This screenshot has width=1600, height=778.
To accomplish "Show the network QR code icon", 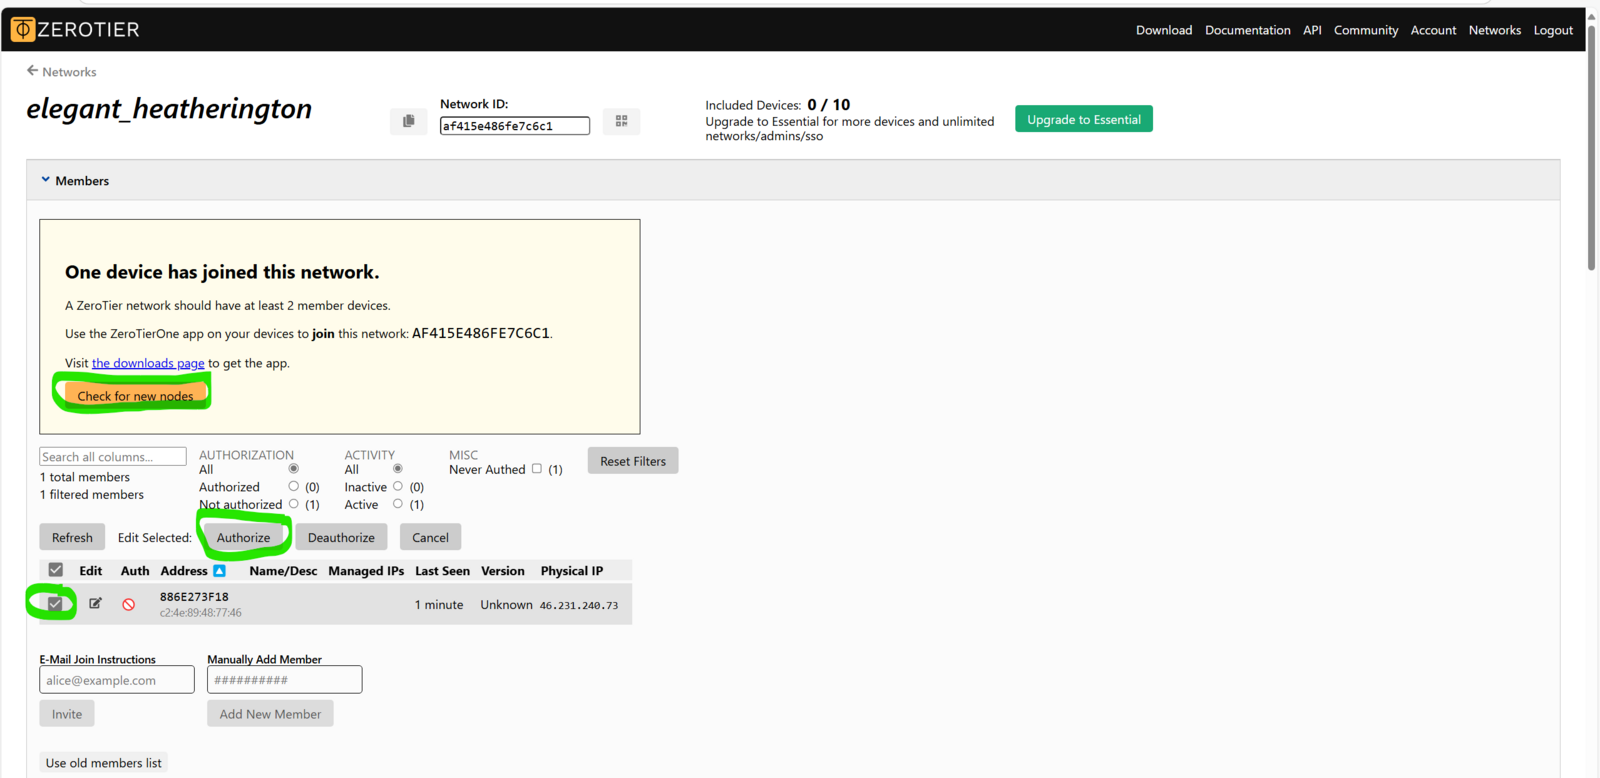I will pos(621,121).
